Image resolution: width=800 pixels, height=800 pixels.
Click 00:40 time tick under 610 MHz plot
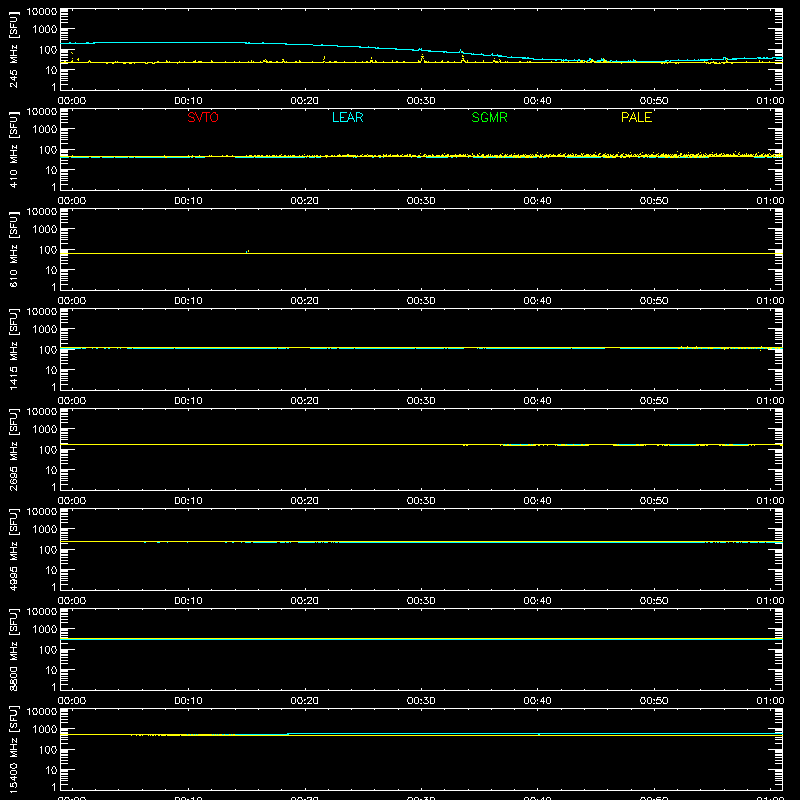click(x=537, y=301)
